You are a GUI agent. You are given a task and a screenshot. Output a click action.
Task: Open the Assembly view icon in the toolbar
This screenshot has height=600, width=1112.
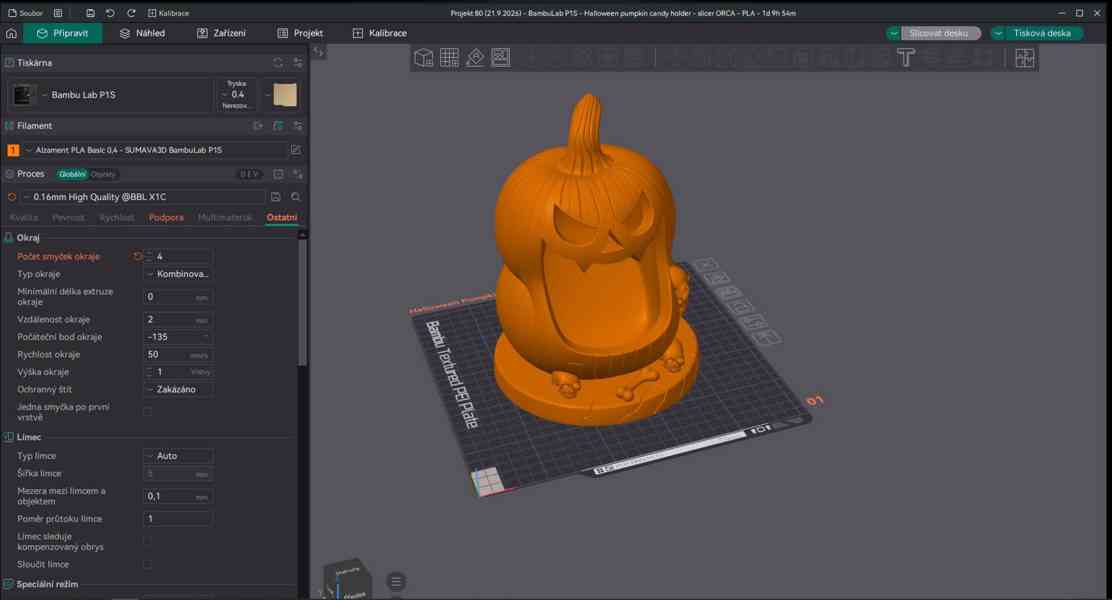tap(1025, 57)
